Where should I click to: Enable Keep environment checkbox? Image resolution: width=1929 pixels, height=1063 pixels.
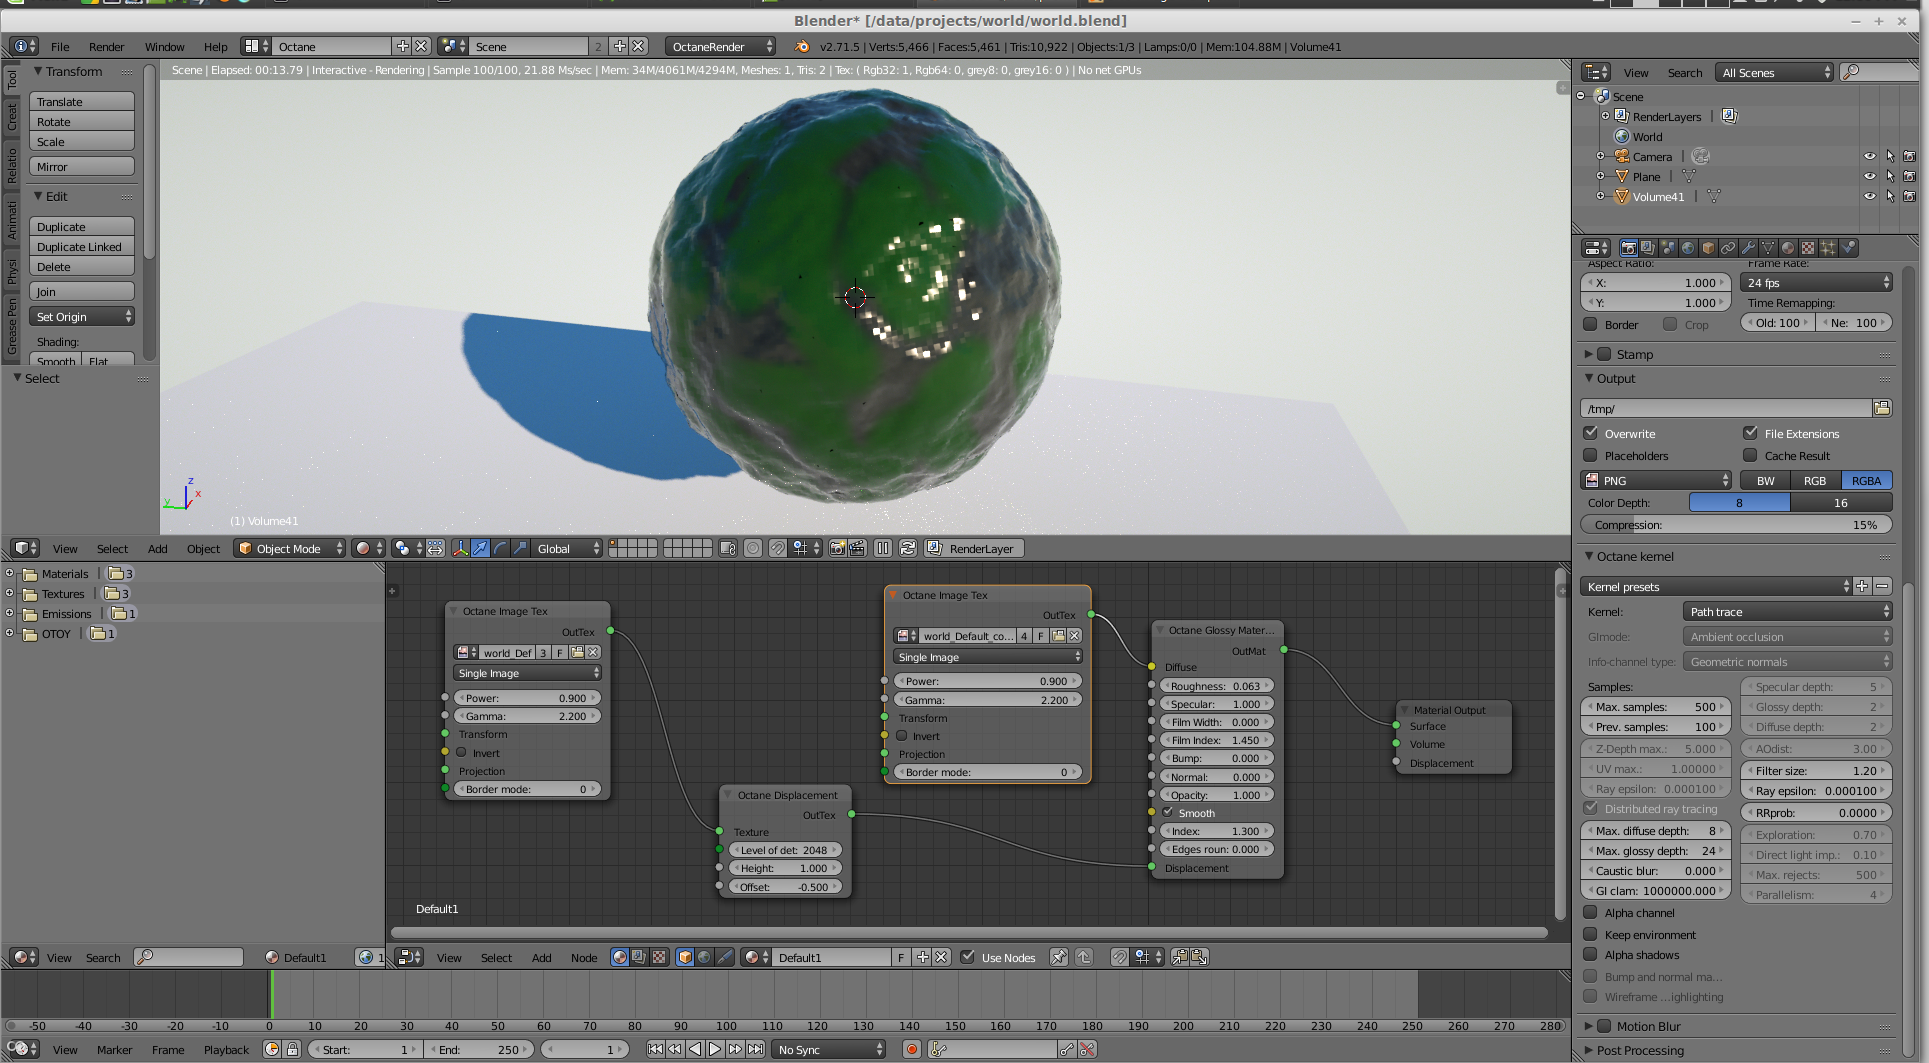[x=1590, y=934]
